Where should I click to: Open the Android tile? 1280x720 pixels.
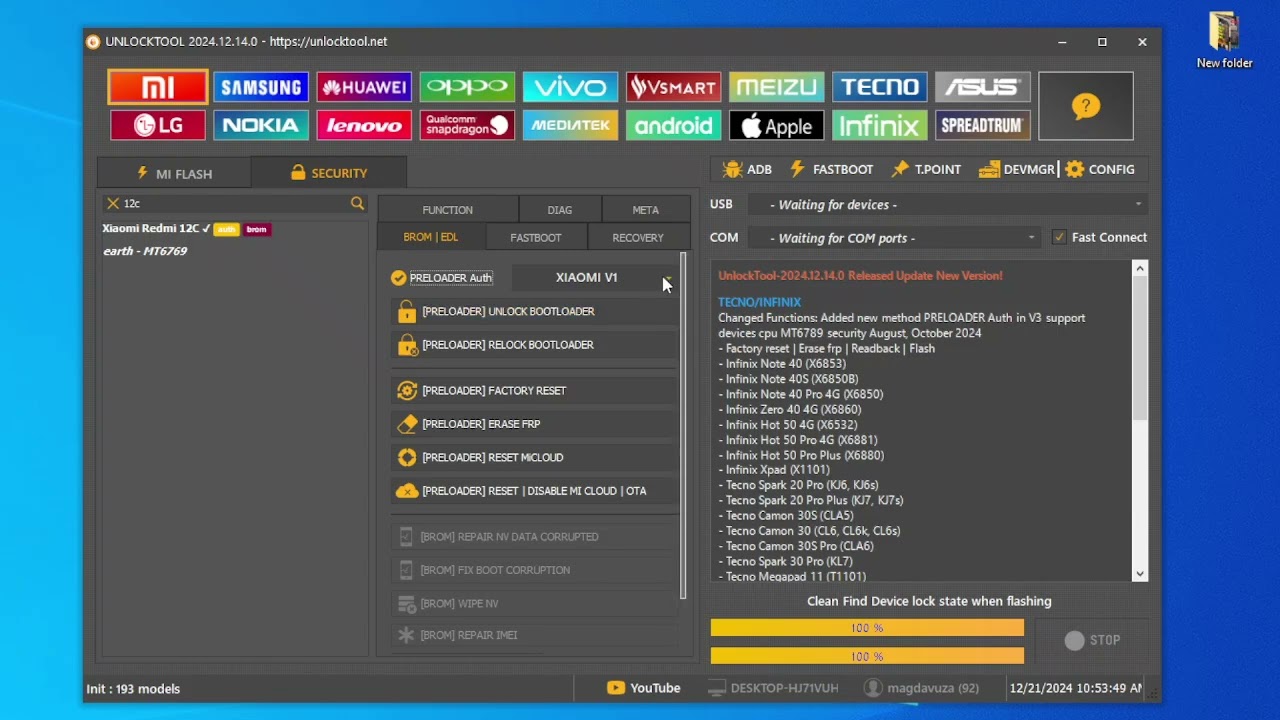673,125
